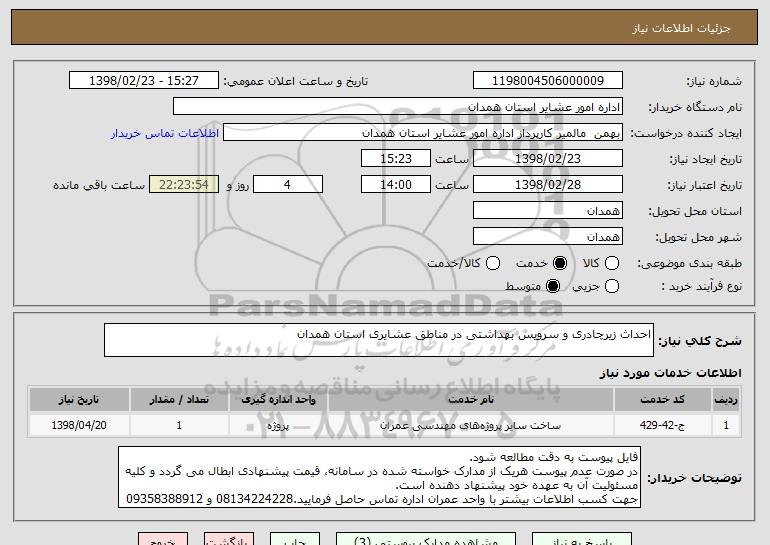
Task: Click the اطلاعات خدمات مورد نیاز heading
Action: pos(670,373)
